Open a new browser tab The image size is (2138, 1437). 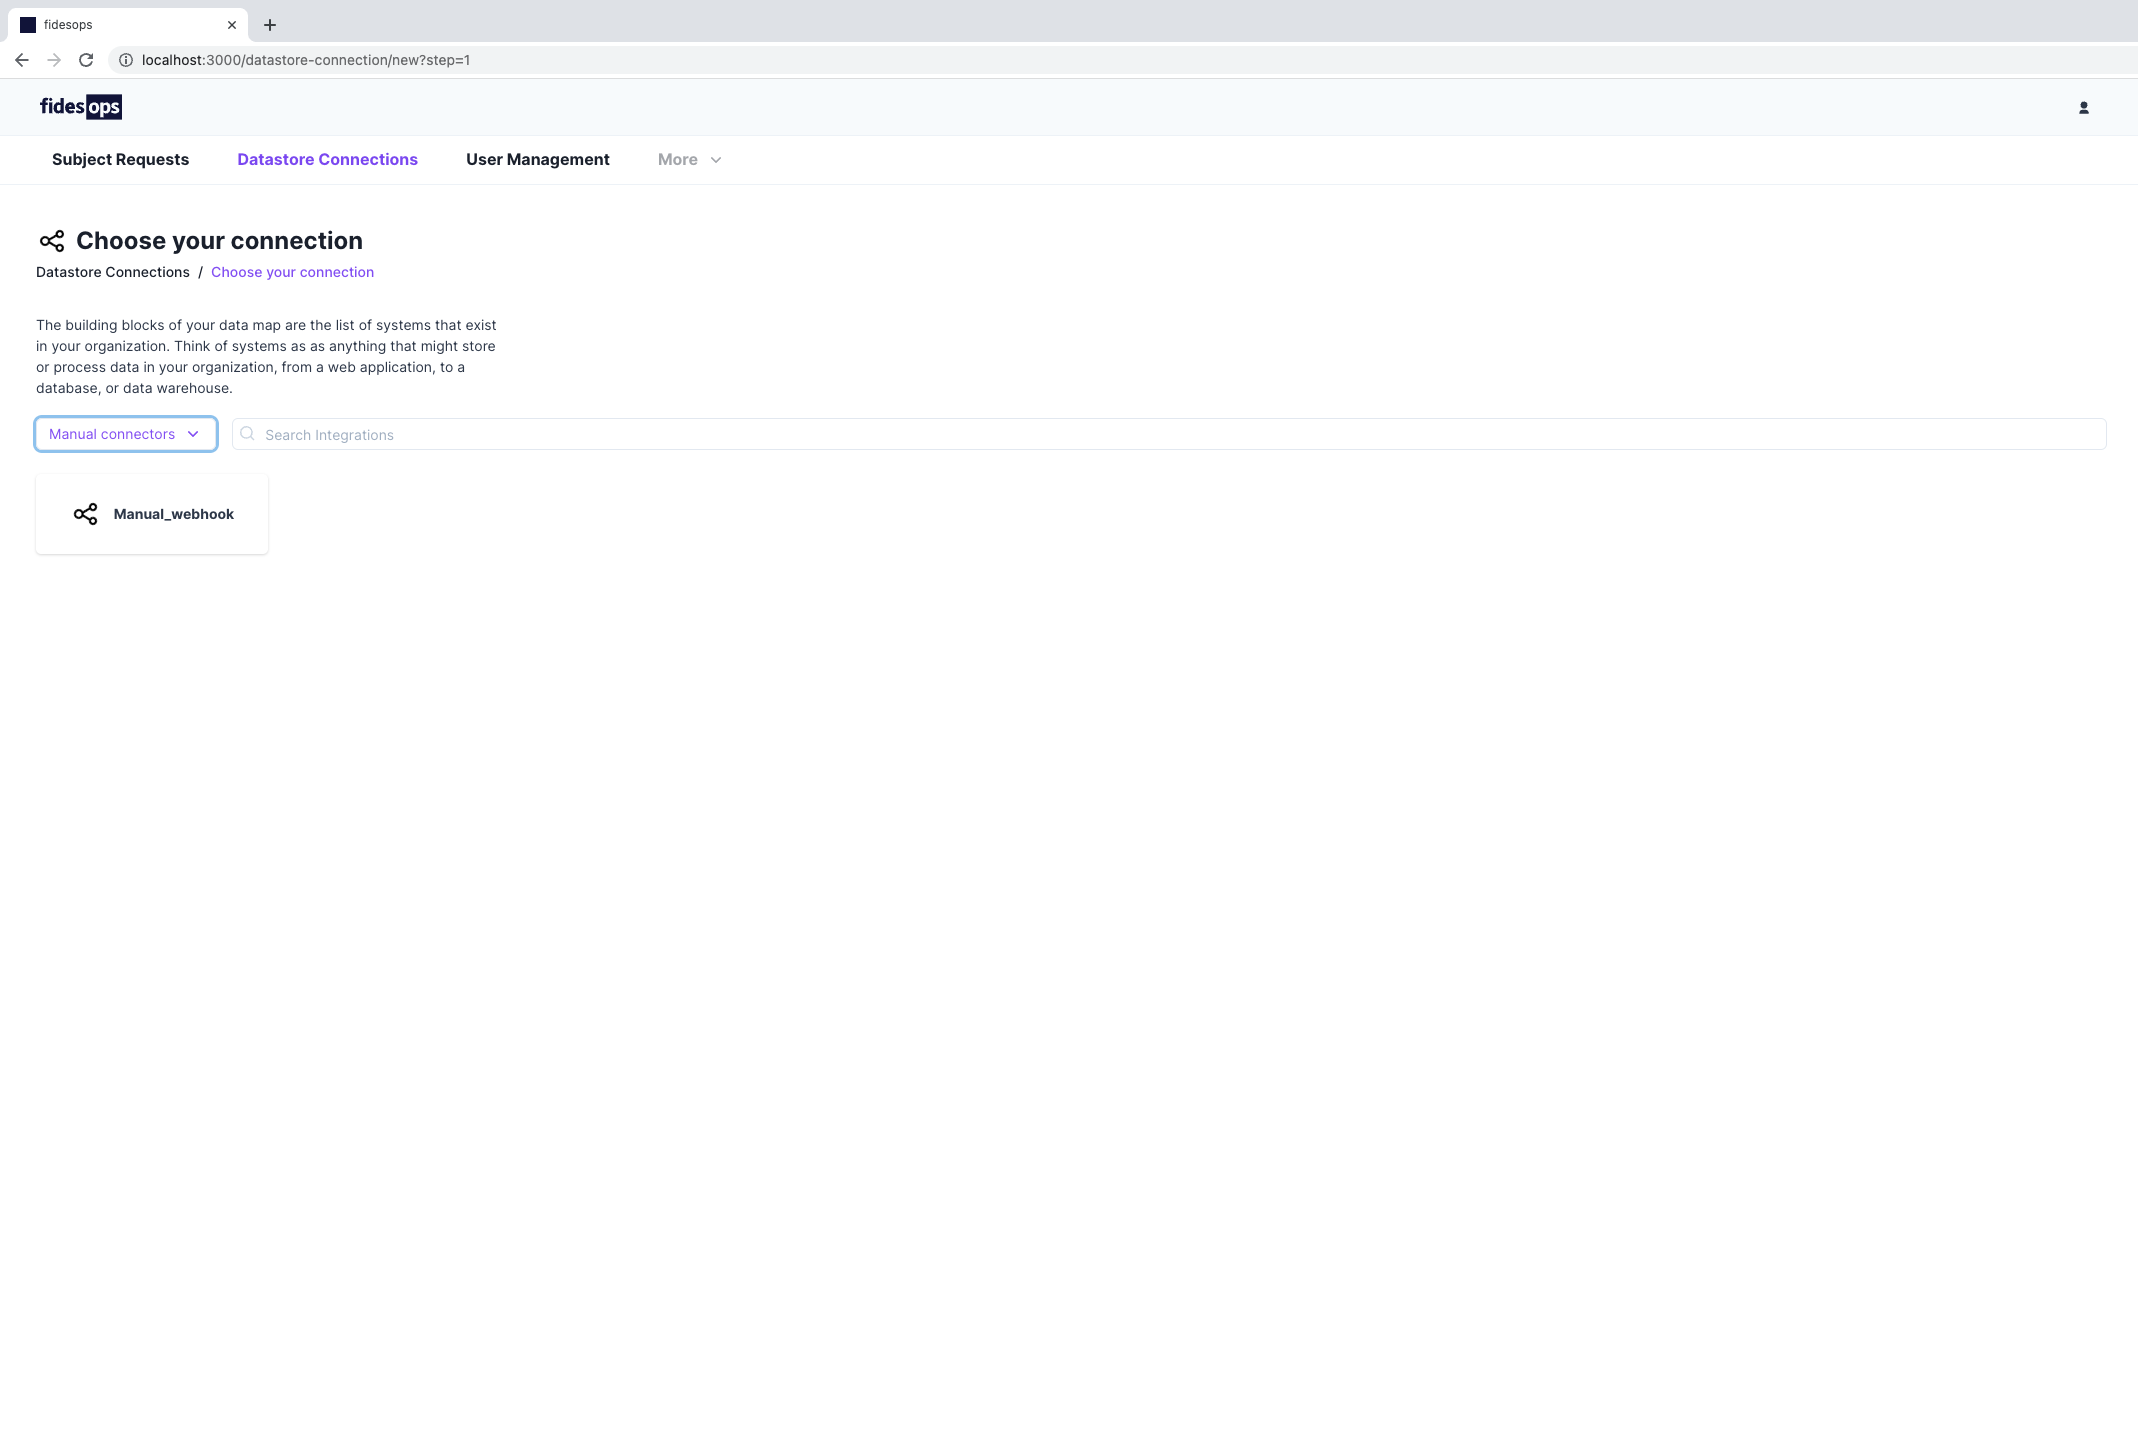(x=270, y=25)
